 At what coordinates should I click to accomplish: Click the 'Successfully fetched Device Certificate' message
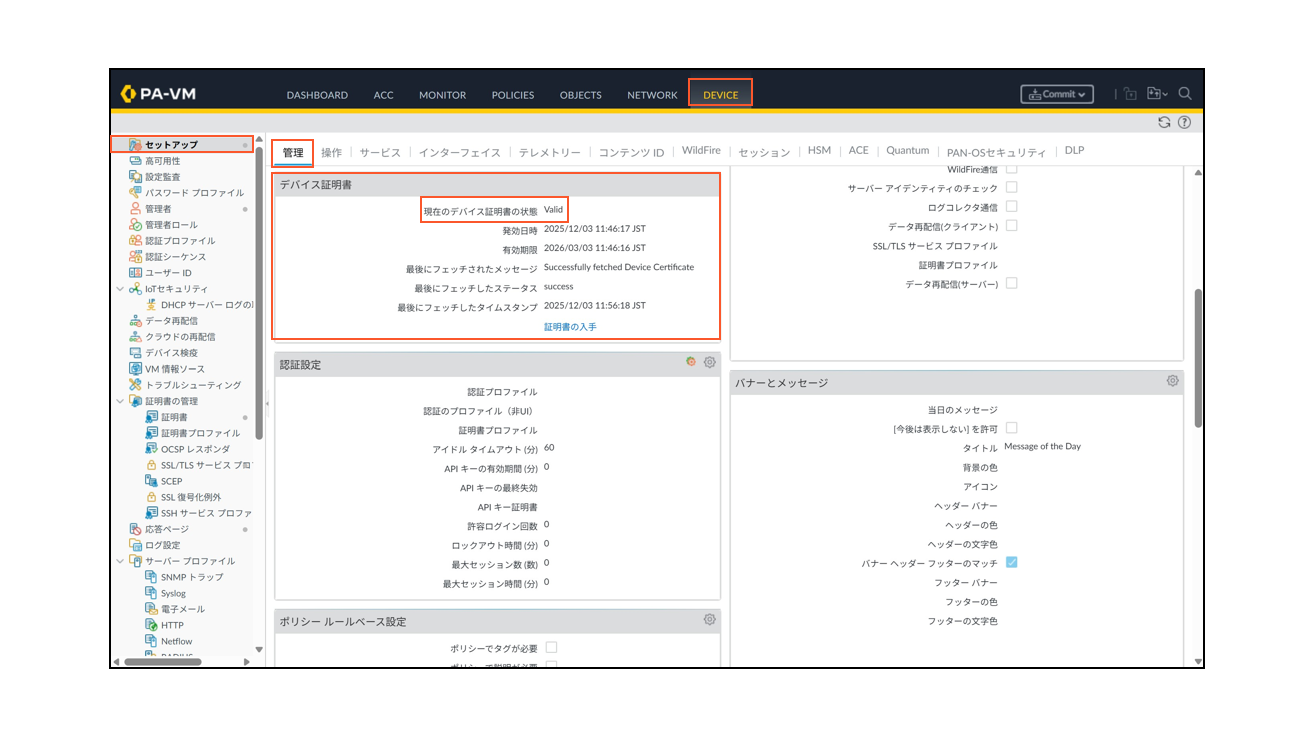[619, 267]
